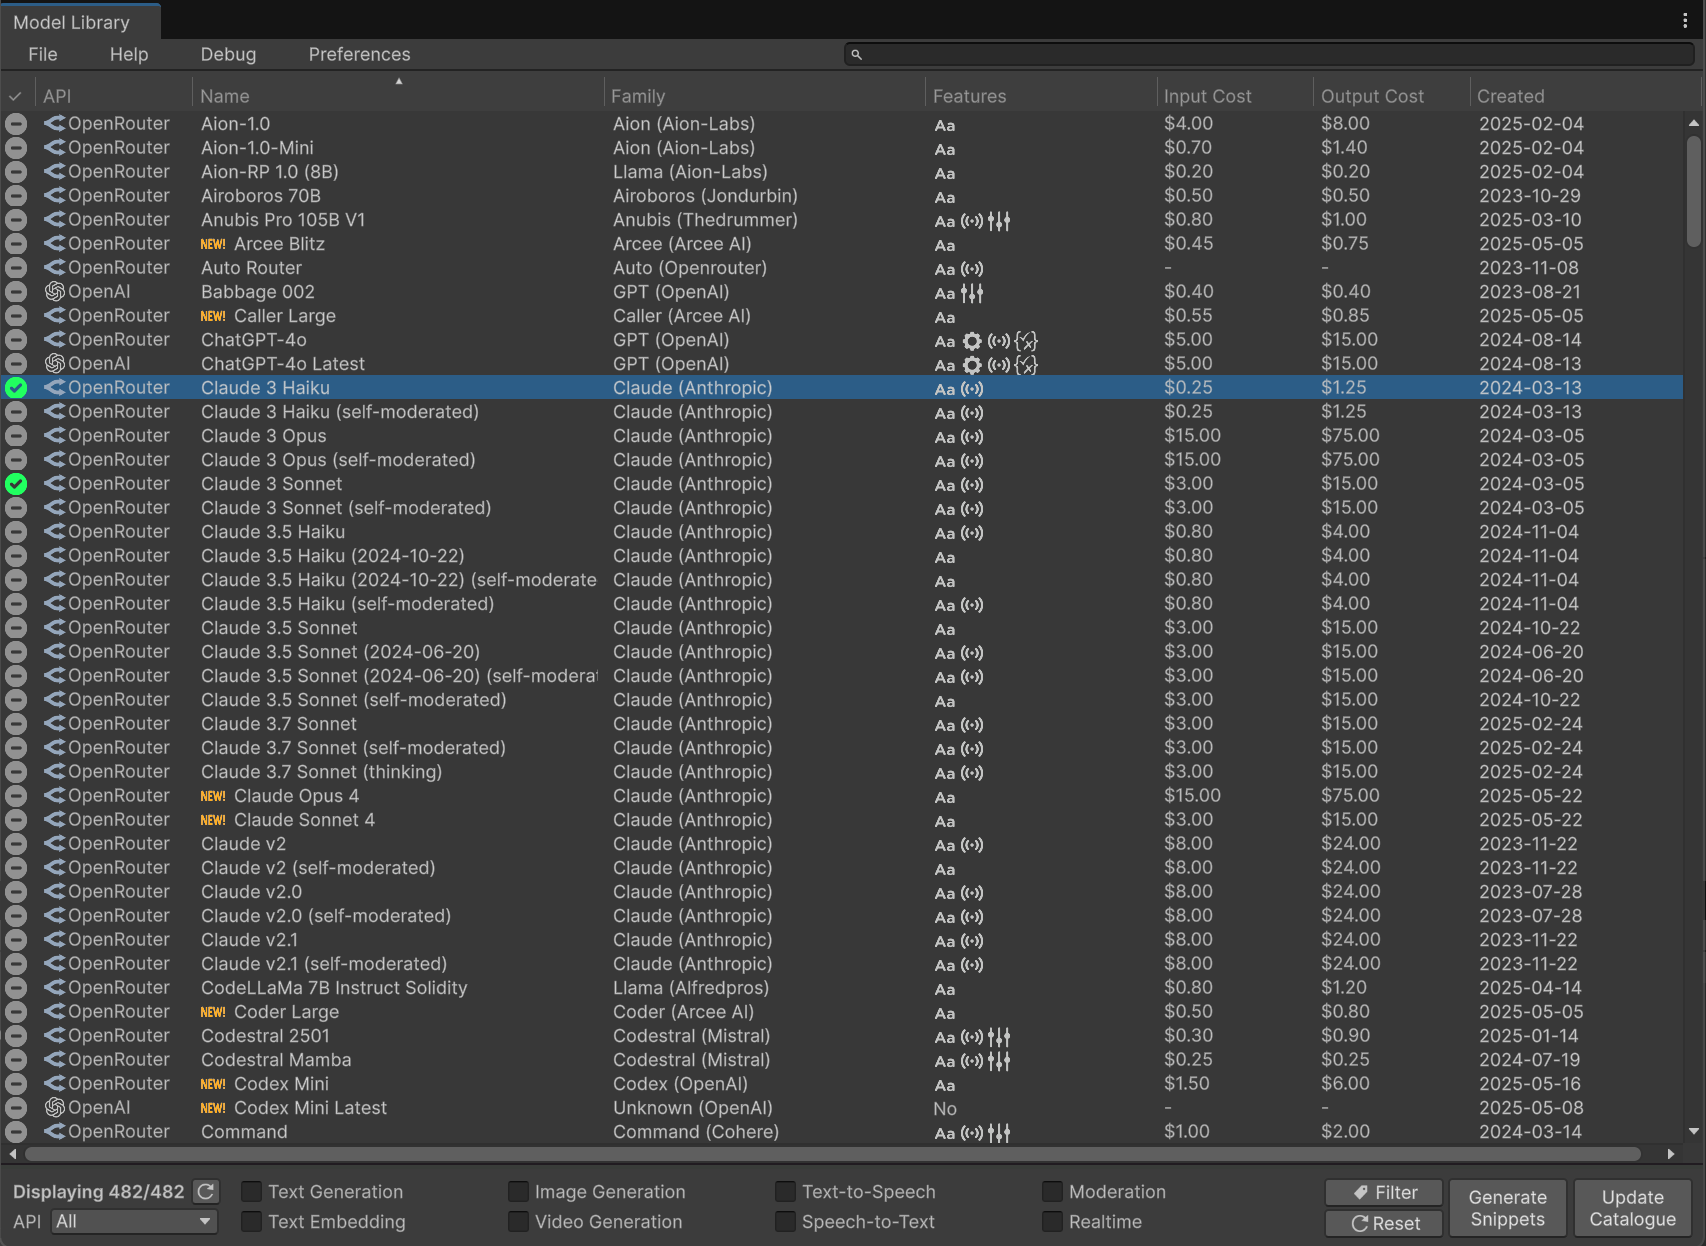Sort models by the Input Cost column
The height and width of the screenshot is (1246, 1706).
tap(1207, 96)
